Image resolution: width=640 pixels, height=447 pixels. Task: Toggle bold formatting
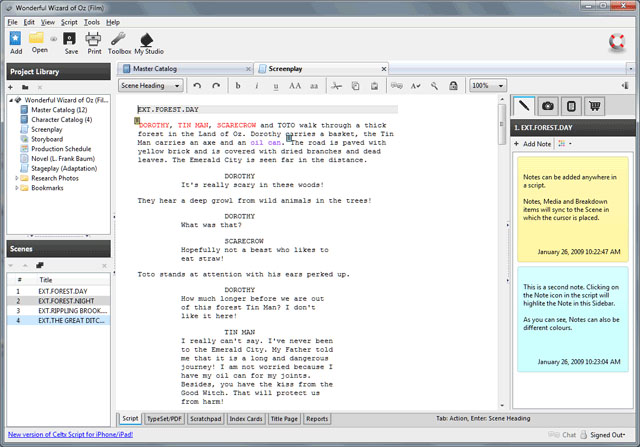tap(238, 86)
